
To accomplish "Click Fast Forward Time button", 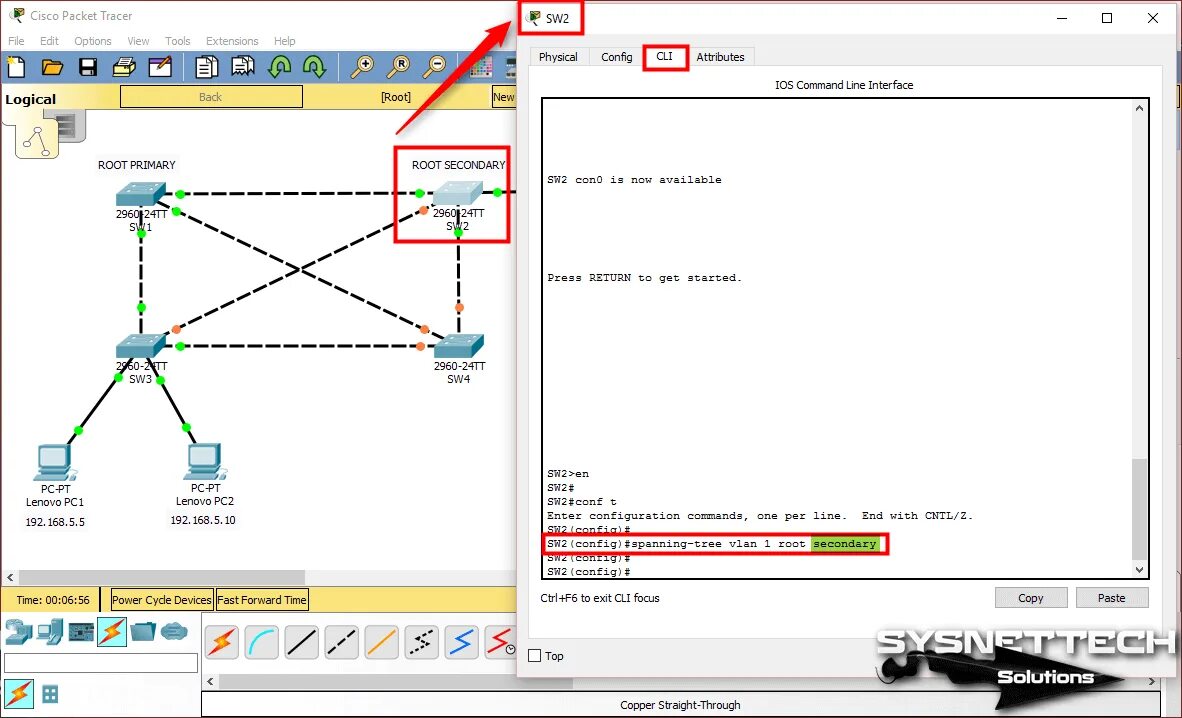I will (262, 600).
